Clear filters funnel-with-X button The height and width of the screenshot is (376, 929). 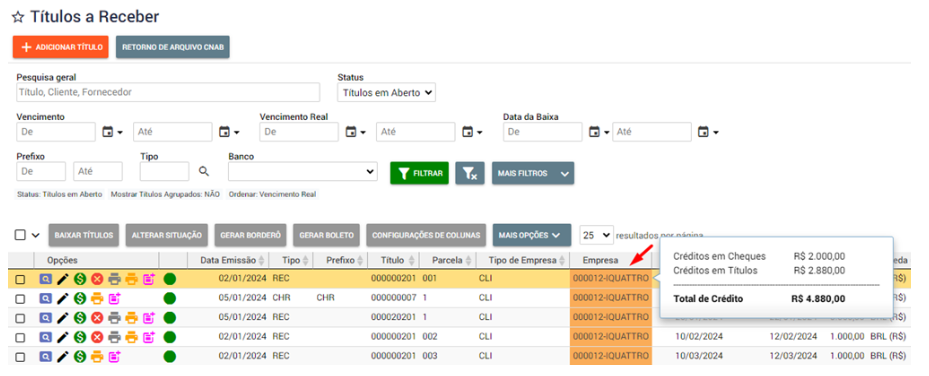pyautogui.click(x=470, y=173)
